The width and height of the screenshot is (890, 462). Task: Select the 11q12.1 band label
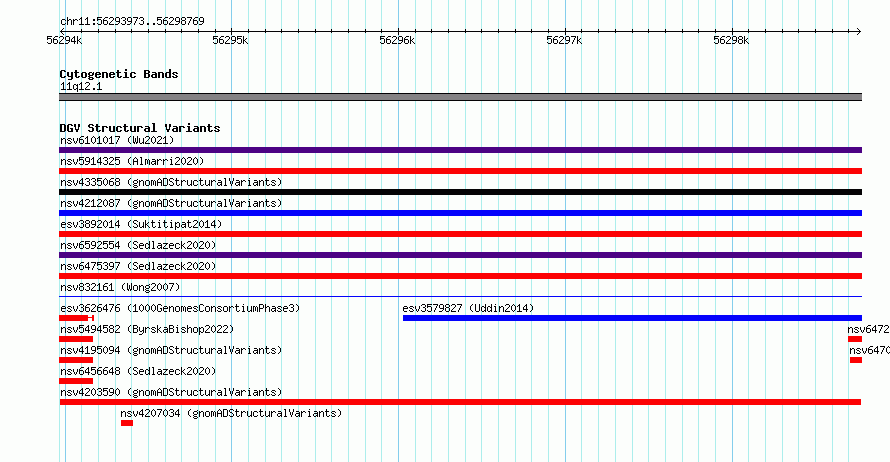81,86
